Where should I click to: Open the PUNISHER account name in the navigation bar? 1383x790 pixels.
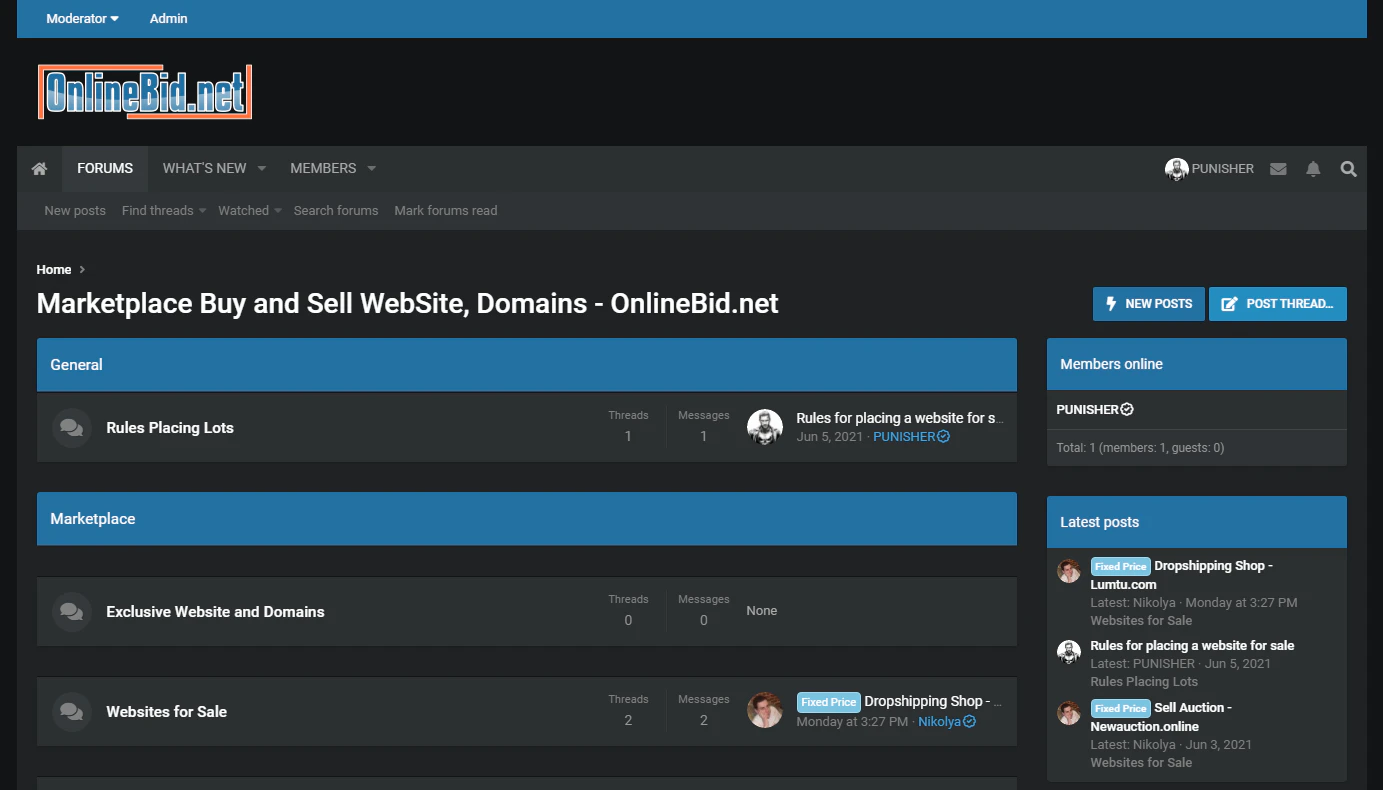1223,169
